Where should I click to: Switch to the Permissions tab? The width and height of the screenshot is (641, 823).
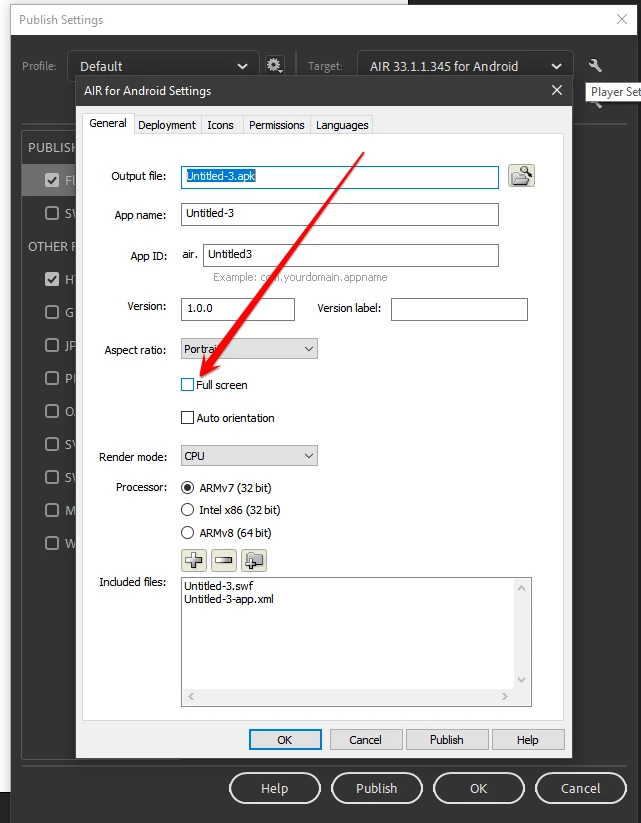[x=277, y=125]
